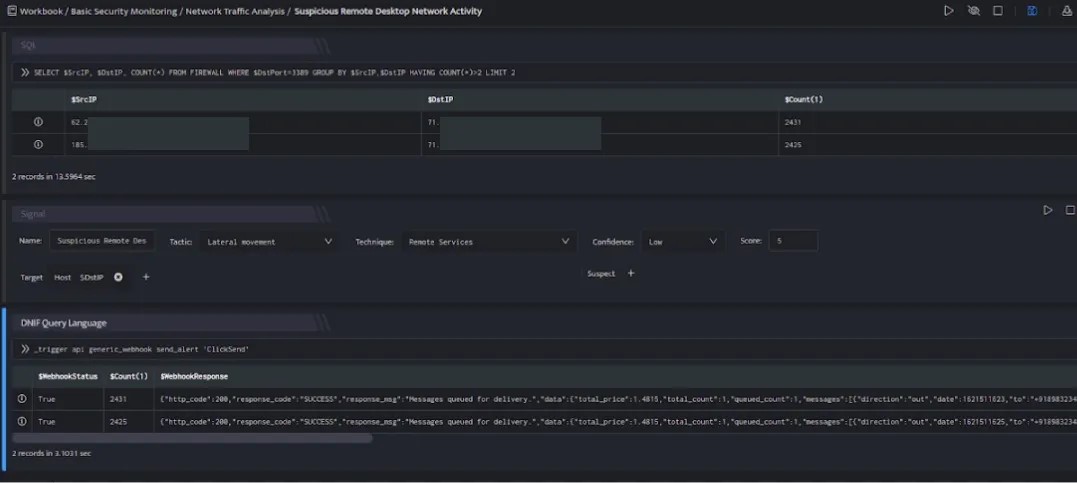Open the Technique dropdown showing Remote Services
The width and height of the screenshot is (1077, 483).
point(488,241)
